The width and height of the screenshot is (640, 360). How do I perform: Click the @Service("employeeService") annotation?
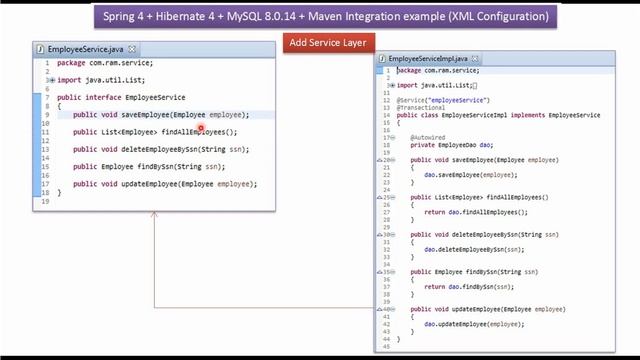(443, 100)
